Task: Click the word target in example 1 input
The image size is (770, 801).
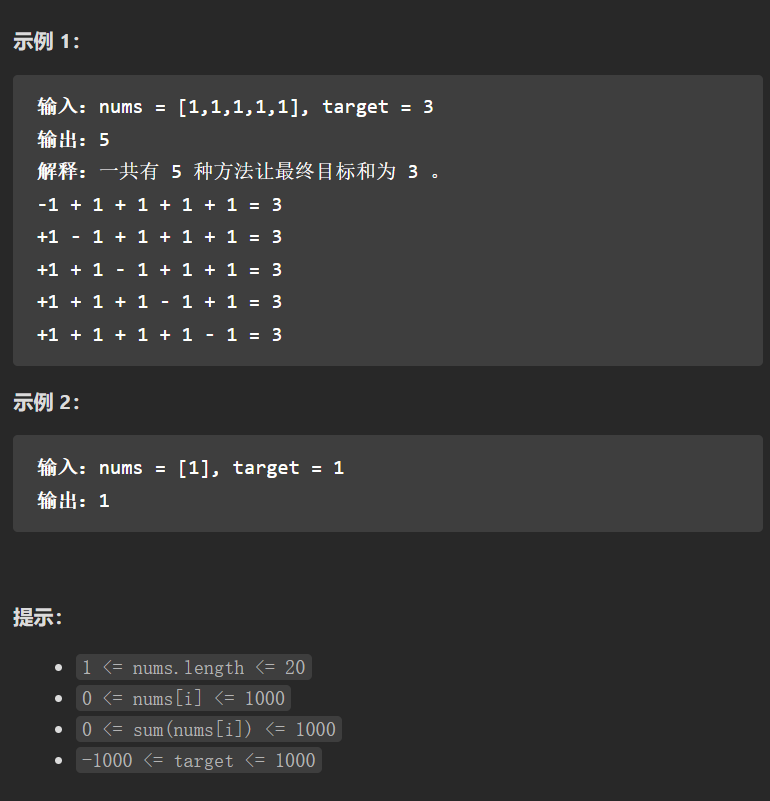Action: click(355, 107)
